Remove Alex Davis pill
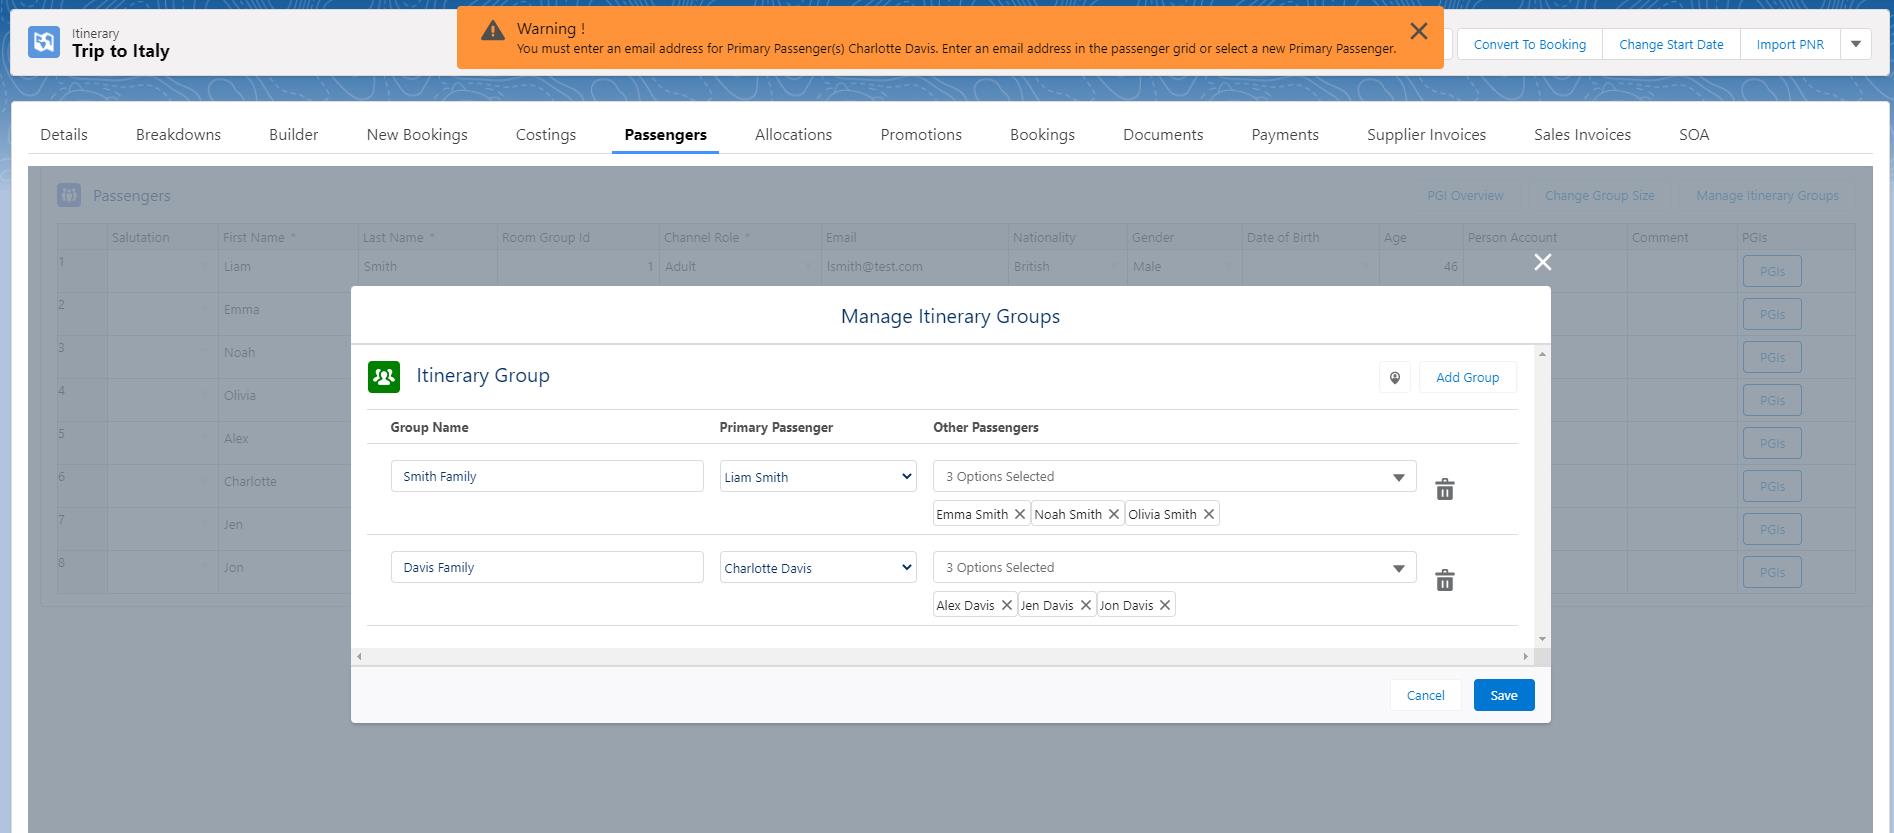This screenshot has width=1894, height=833. 1007,605
